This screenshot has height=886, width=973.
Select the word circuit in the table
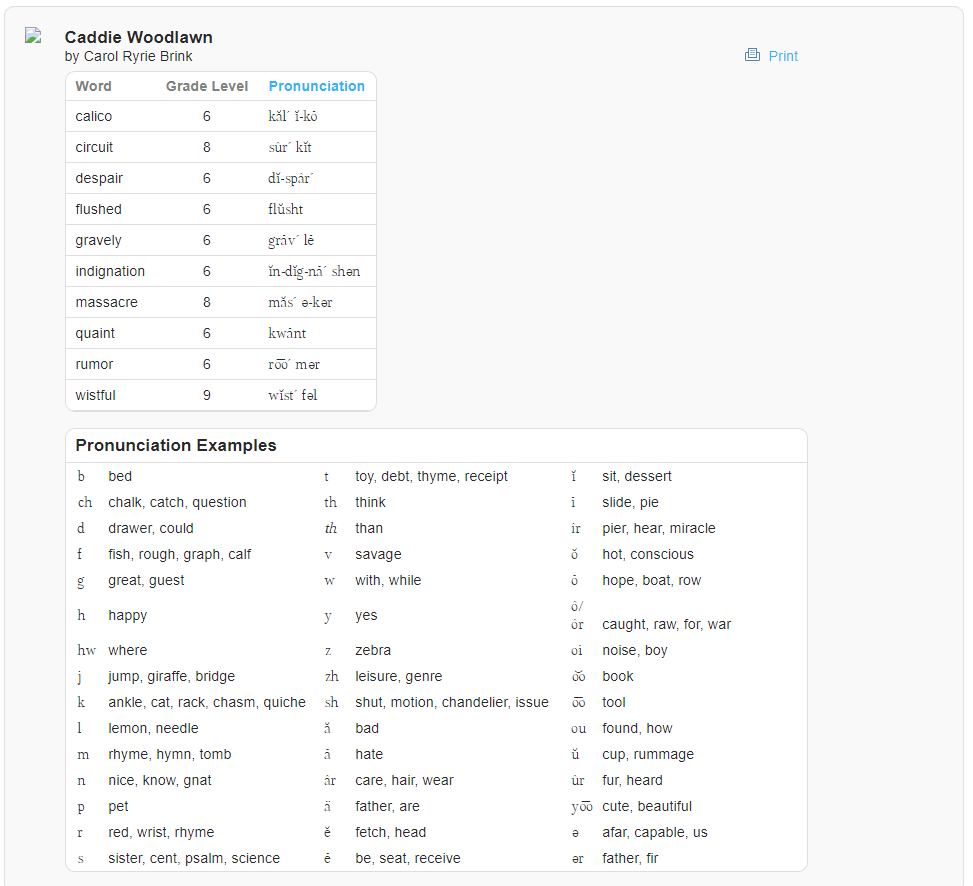point(94,147)
